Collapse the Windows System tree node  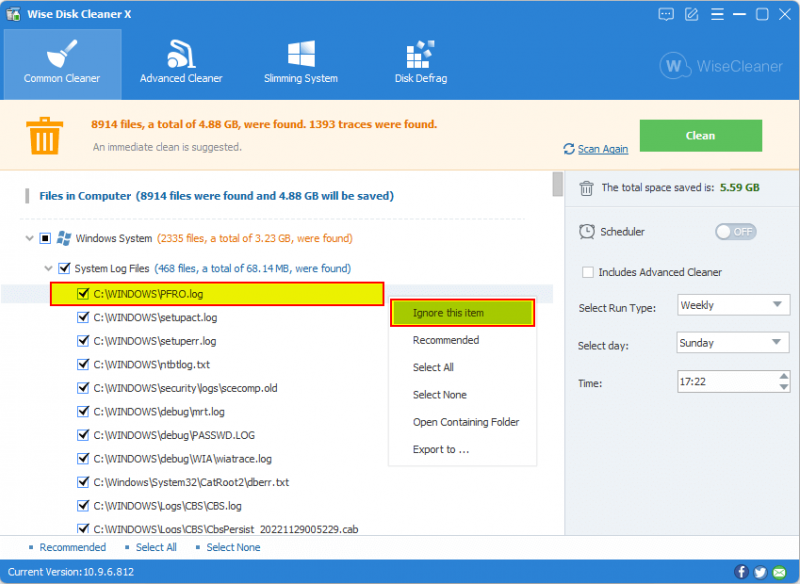(30, 238)
